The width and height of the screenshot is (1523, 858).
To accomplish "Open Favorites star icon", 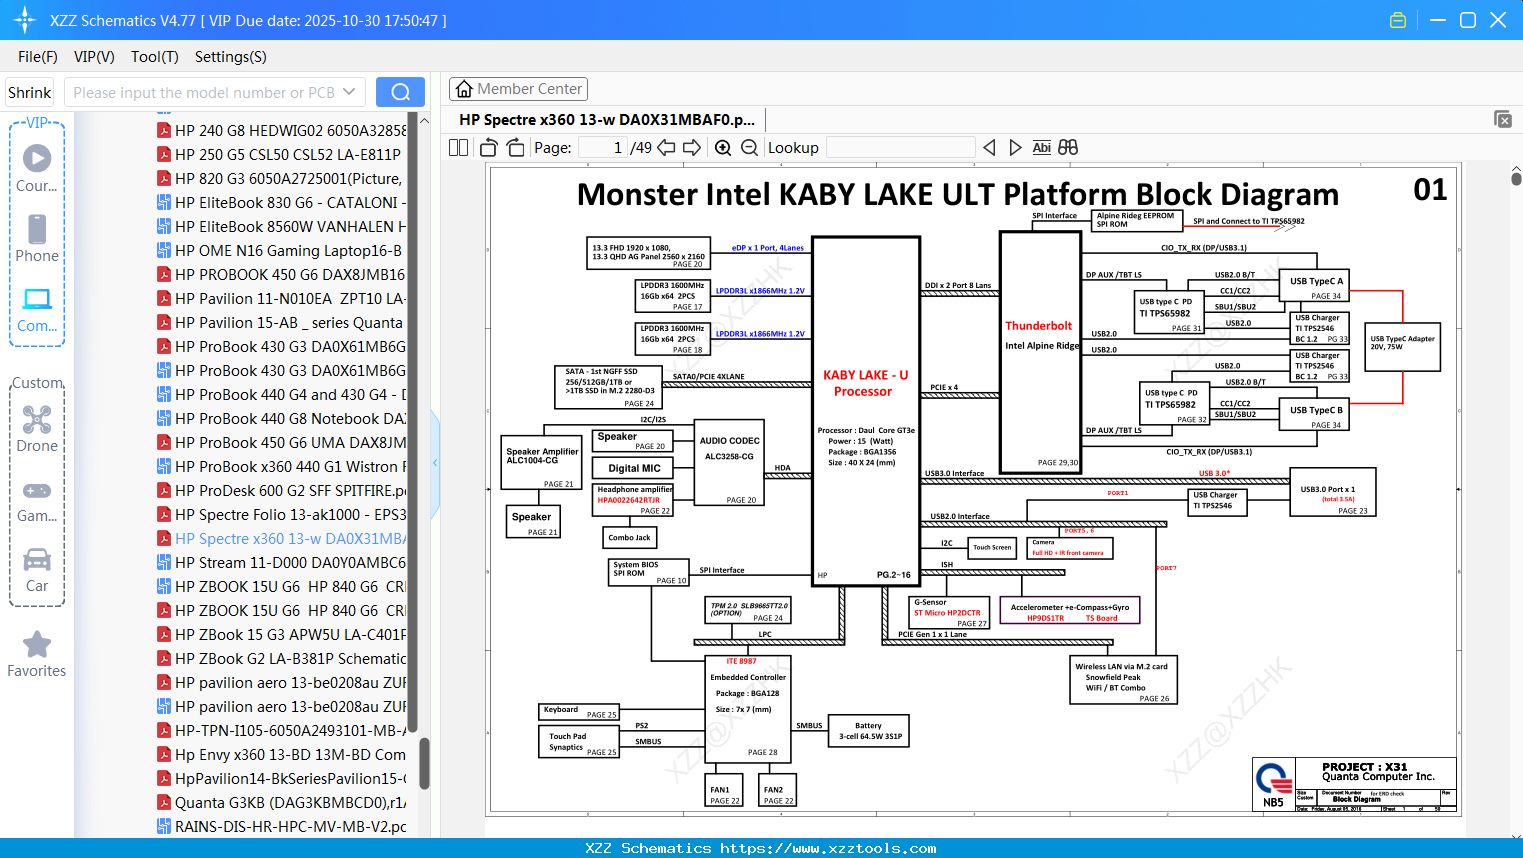I will (x=37, y=644).
